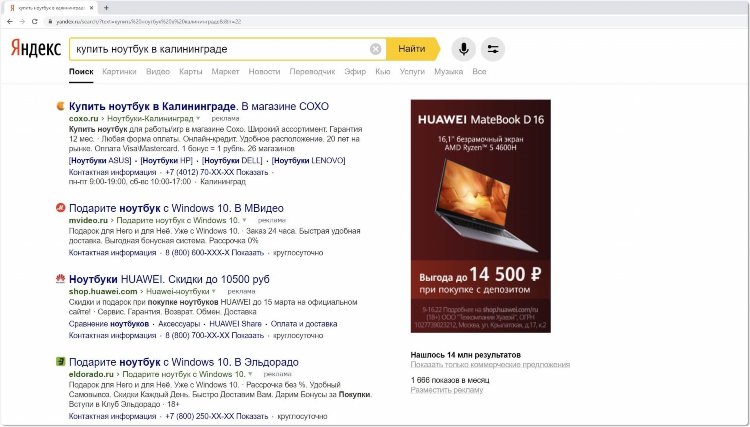Open 'Ноутбуки HUAWEI. Скидки' result title
The width and height of the screenshot is (750, 427).
169,279
